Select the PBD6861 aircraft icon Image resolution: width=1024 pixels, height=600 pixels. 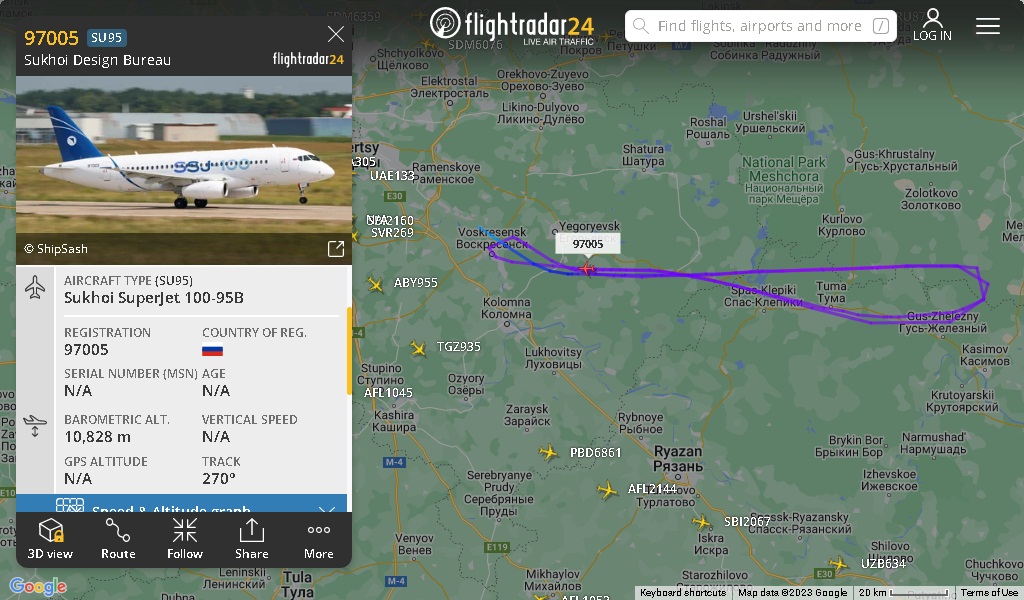[x=549, y=452]
